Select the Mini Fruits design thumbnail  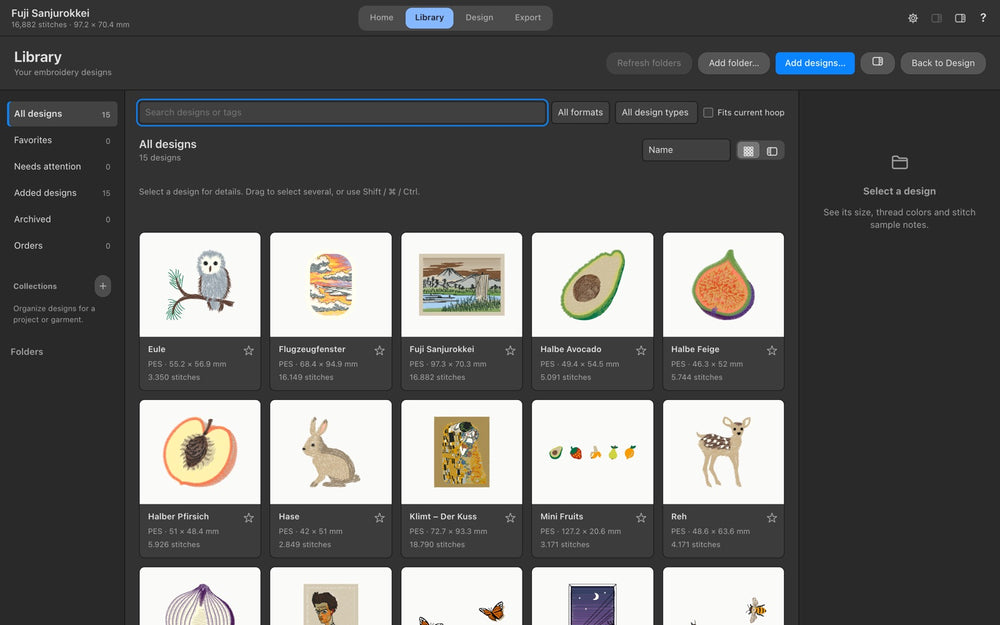pyautogui.click(x=592, y=452)
